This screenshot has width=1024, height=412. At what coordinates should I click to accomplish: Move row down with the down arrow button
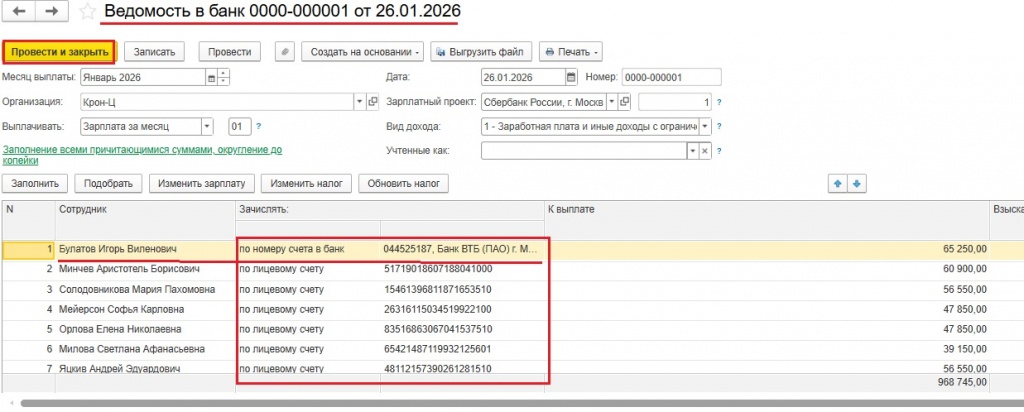[856, 183]
